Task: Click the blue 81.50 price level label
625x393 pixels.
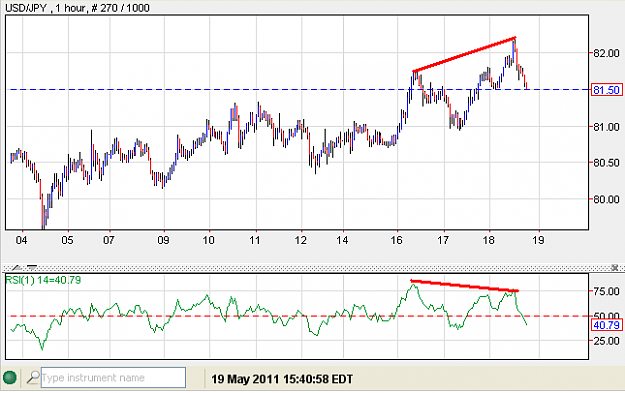Action: (606, 90)
